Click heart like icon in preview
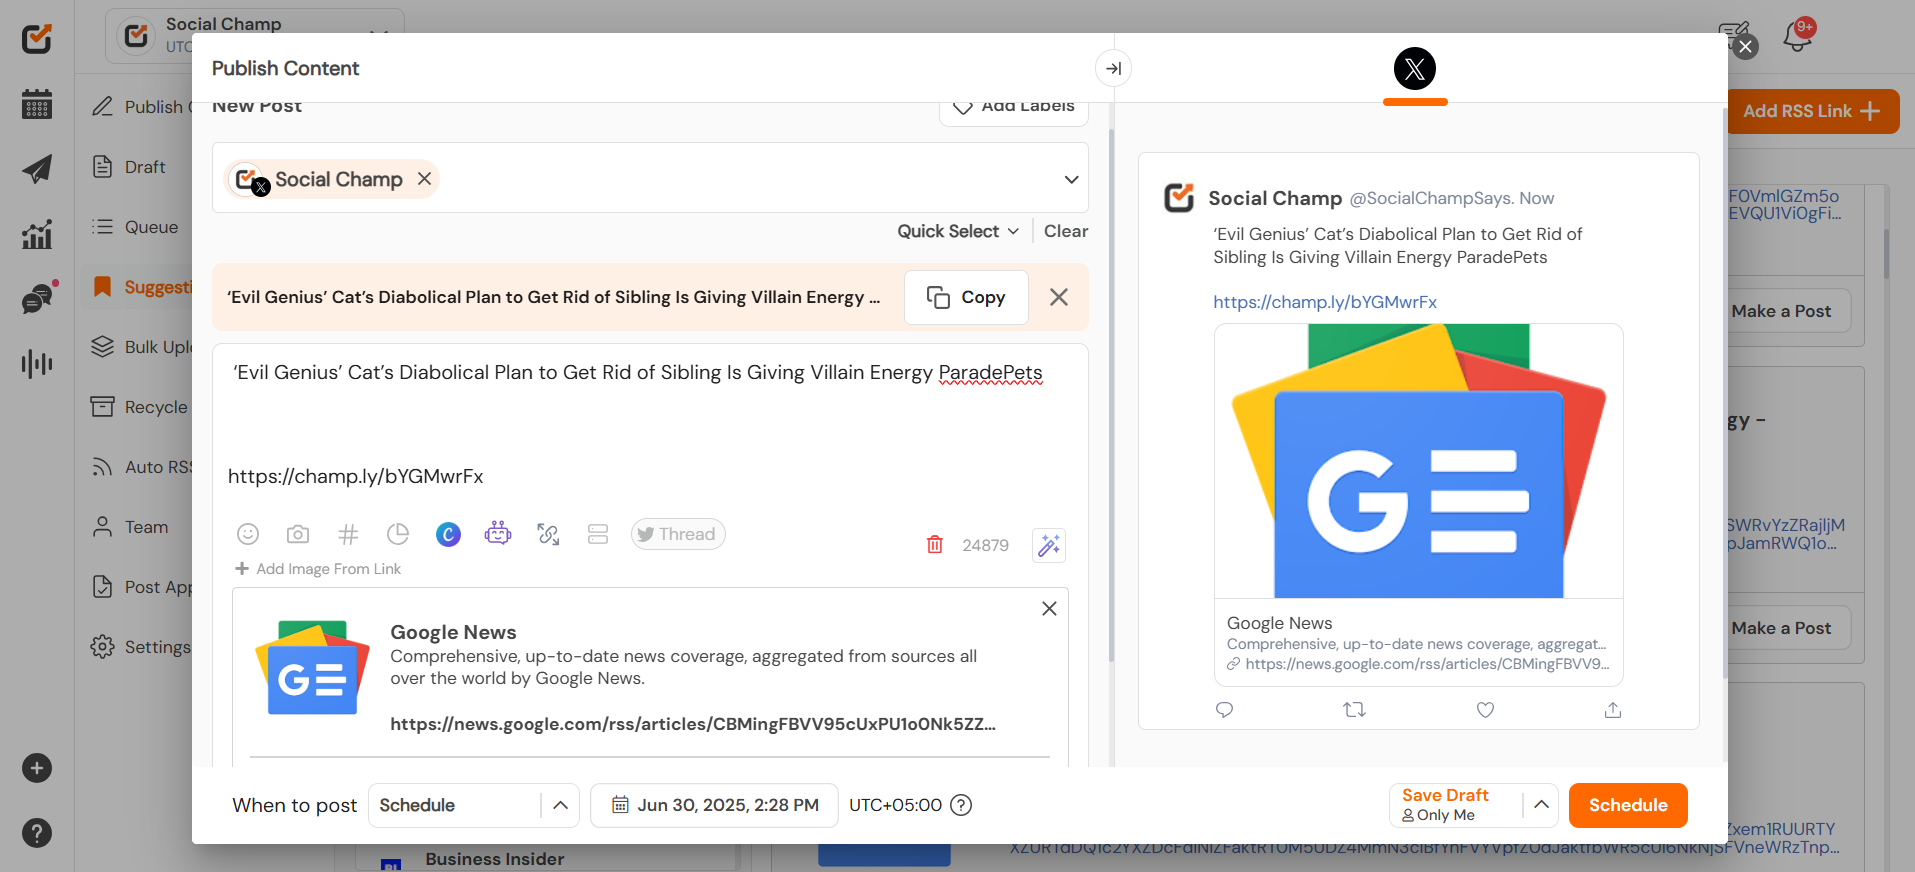Viewport: 1915px width, 872px height. pyautogui.click(x=1485, y=710)
